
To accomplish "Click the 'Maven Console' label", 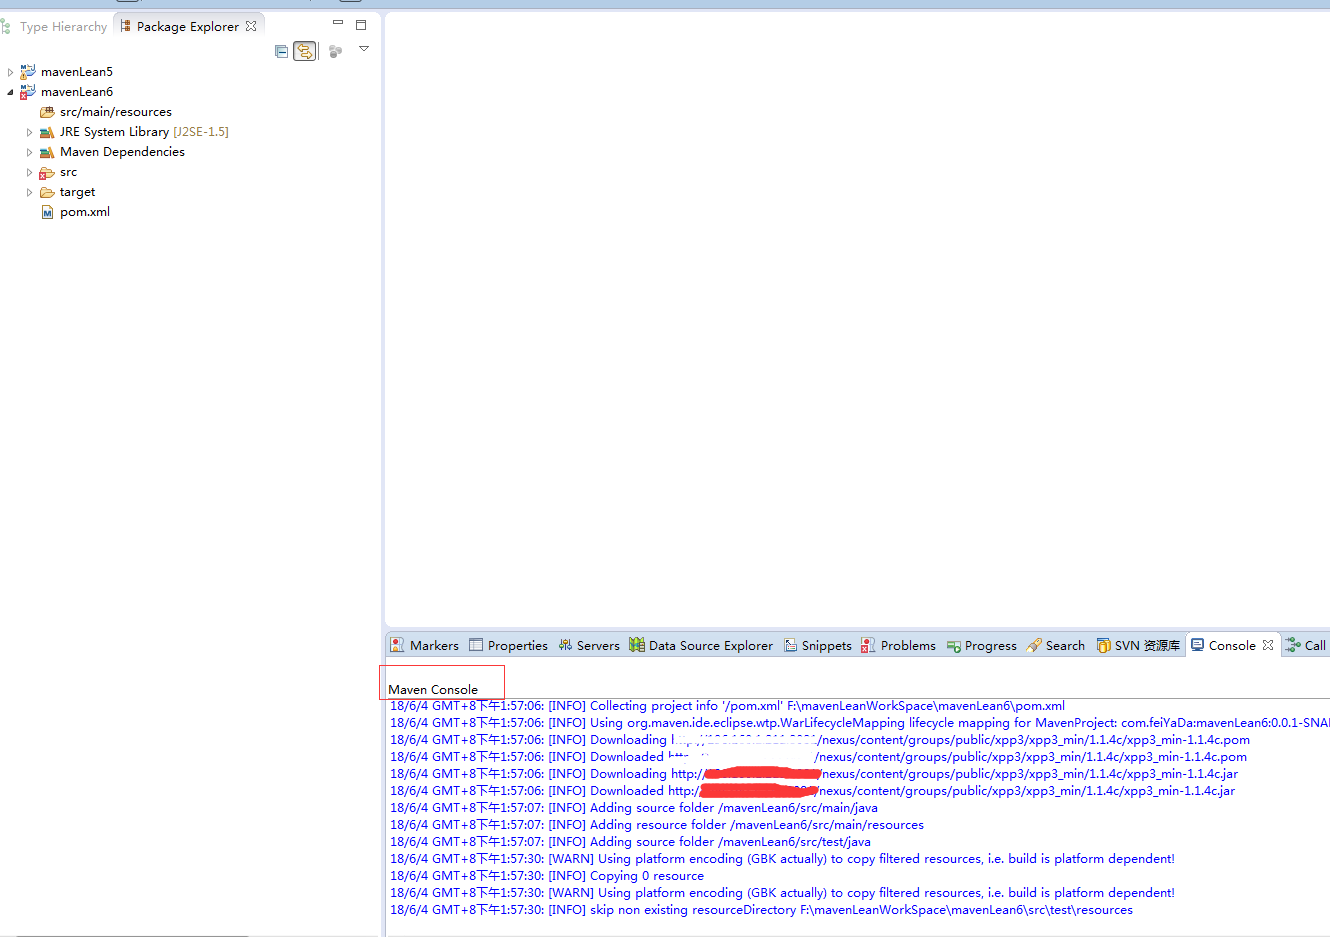I will pyautogui.click(x=433, y=689).
